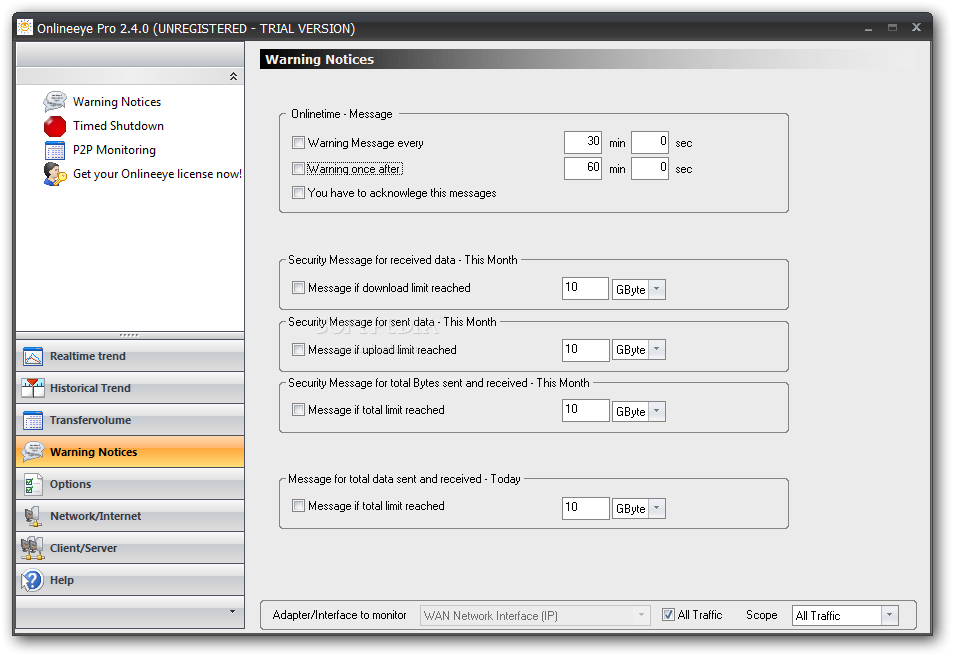Click the Transfervolume table icon
This screenshot has width=953, height=656.
point(33,420)
